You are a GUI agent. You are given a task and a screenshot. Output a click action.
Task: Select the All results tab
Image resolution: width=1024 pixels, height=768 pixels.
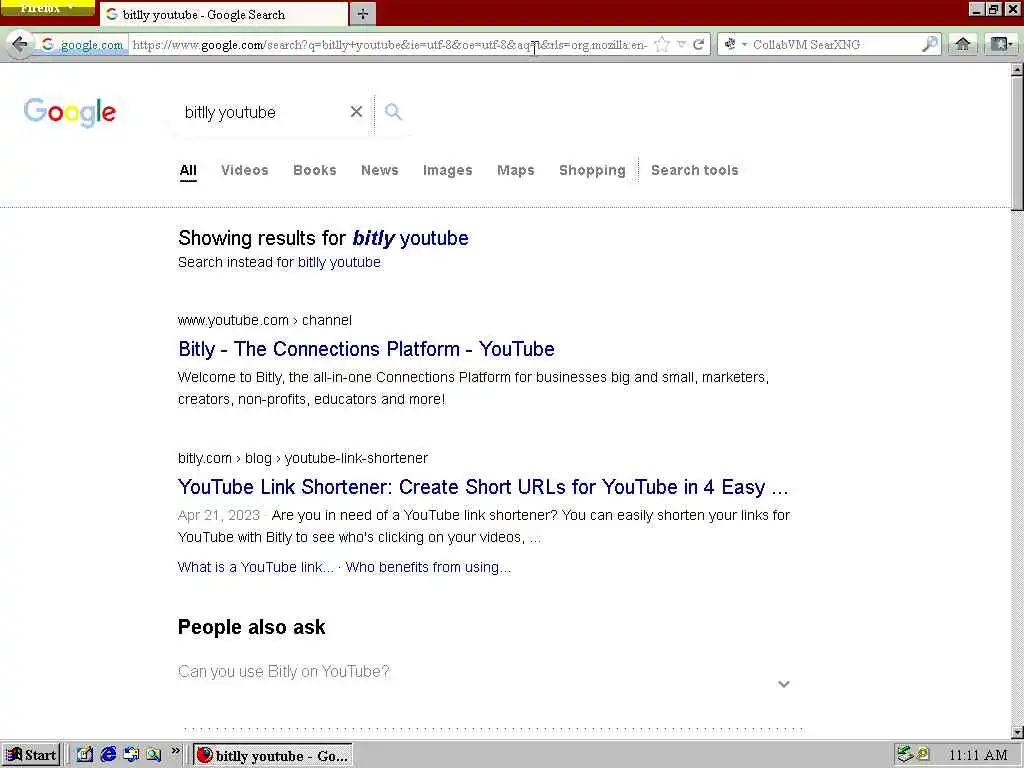click(x=188, y=170)
